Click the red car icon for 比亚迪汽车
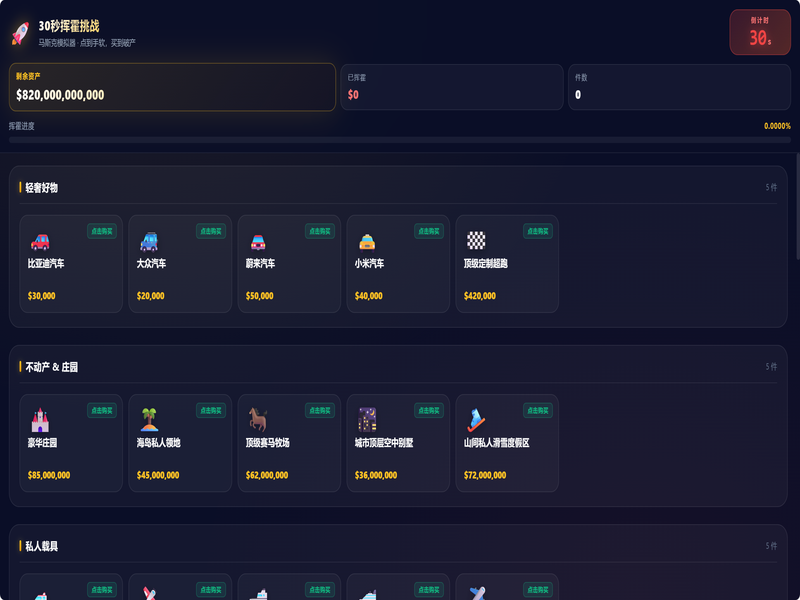 (x=40, y=242)
